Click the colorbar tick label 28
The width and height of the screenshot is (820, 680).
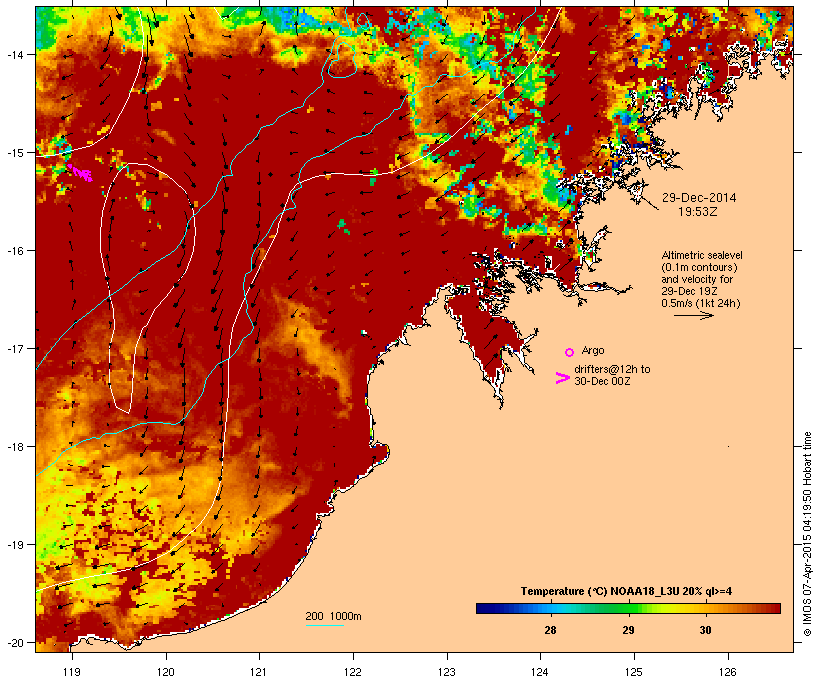tap(550, 630)
